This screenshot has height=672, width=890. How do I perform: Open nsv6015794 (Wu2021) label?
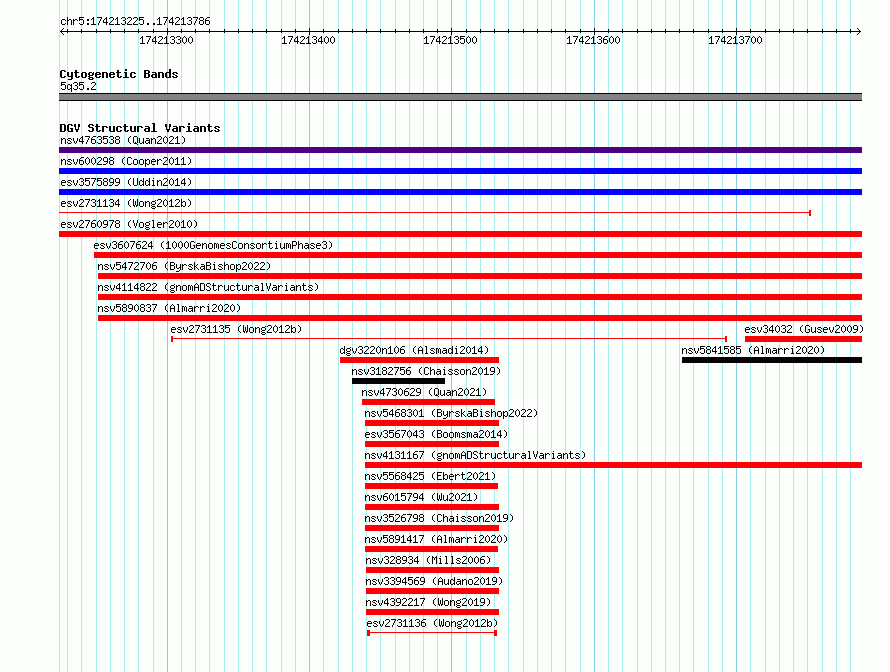pyautogui.click(x=421, y=497)
